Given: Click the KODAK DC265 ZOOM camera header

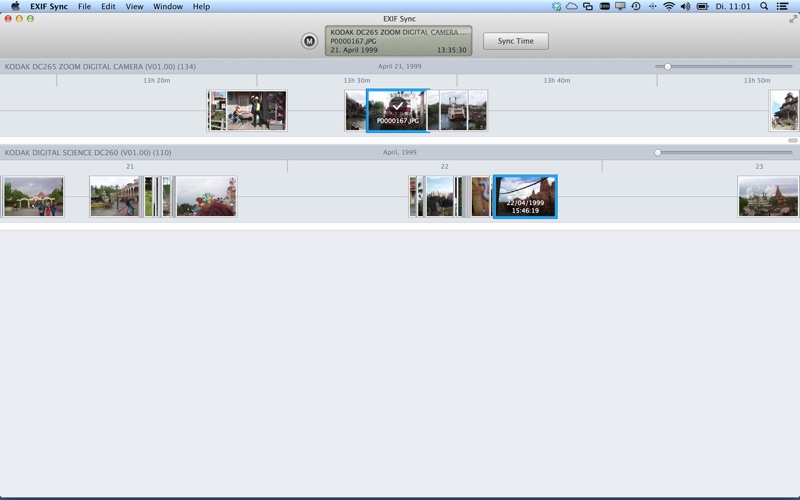Looking at the screenshot, I should (x=101, y=66).
